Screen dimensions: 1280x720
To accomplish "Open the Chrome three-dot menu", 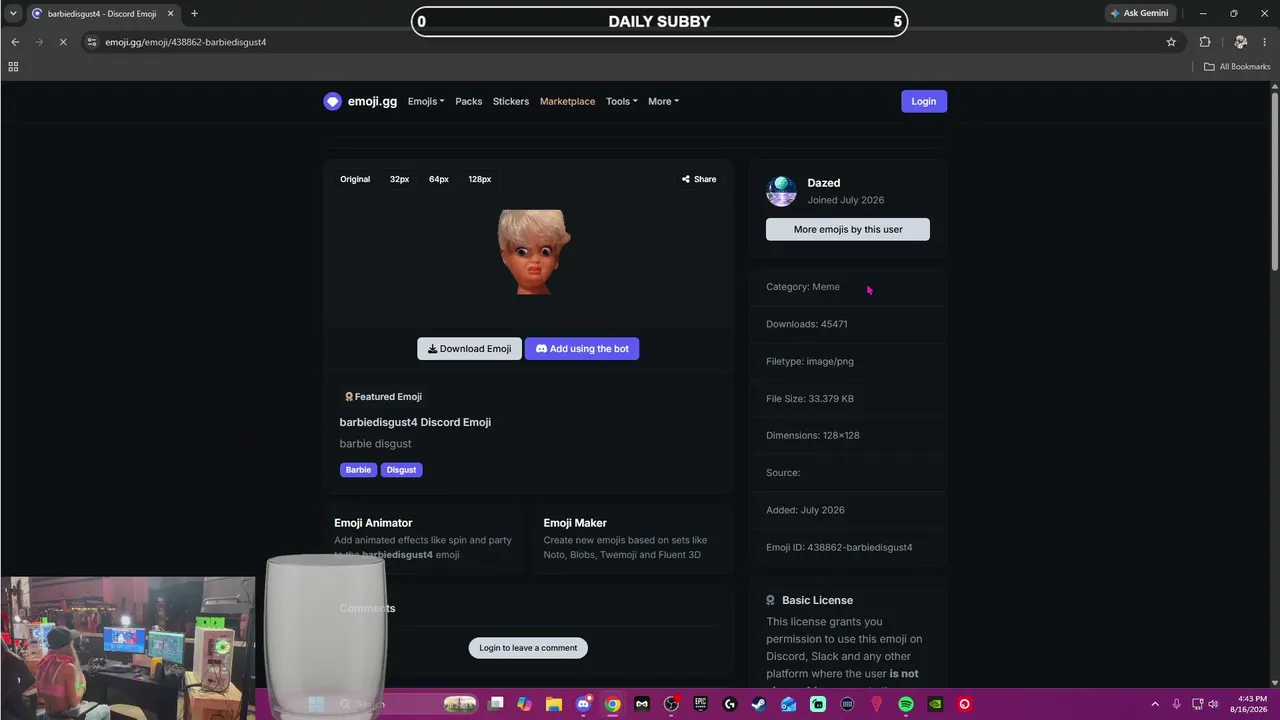I will (1265, 42).
